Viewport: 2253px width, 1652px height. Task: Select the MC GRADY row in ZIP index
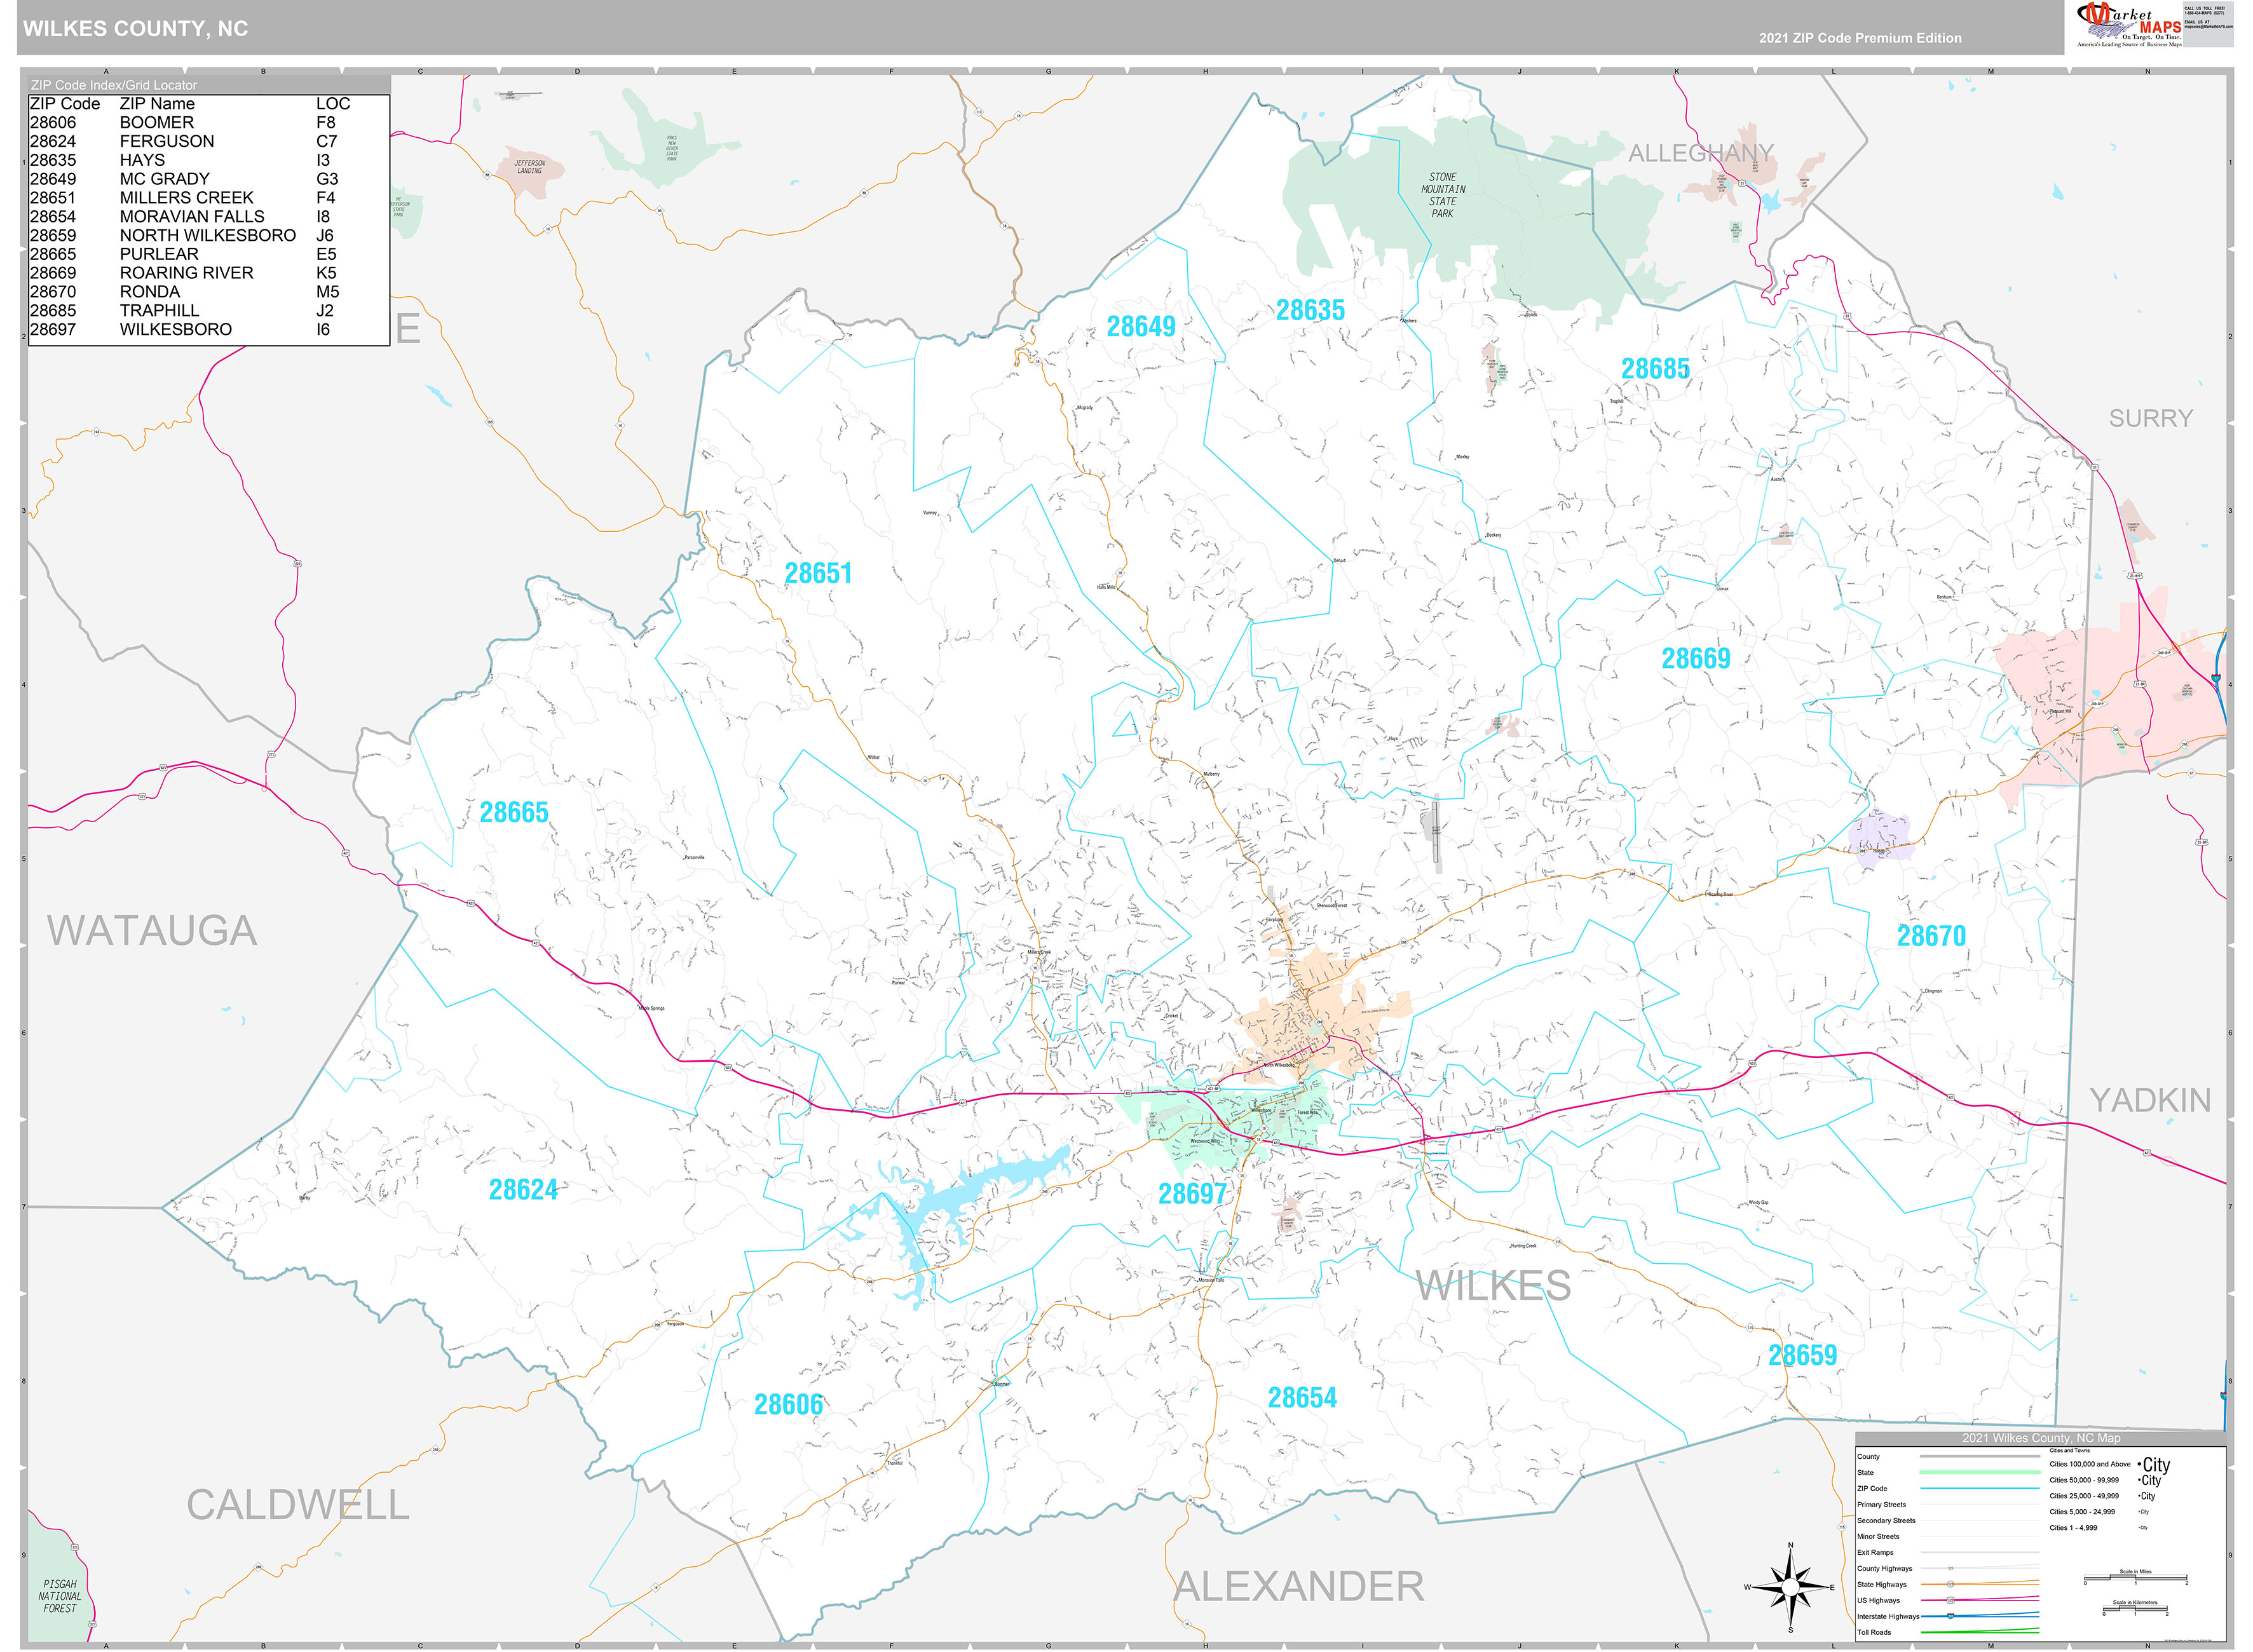[190, 179]
